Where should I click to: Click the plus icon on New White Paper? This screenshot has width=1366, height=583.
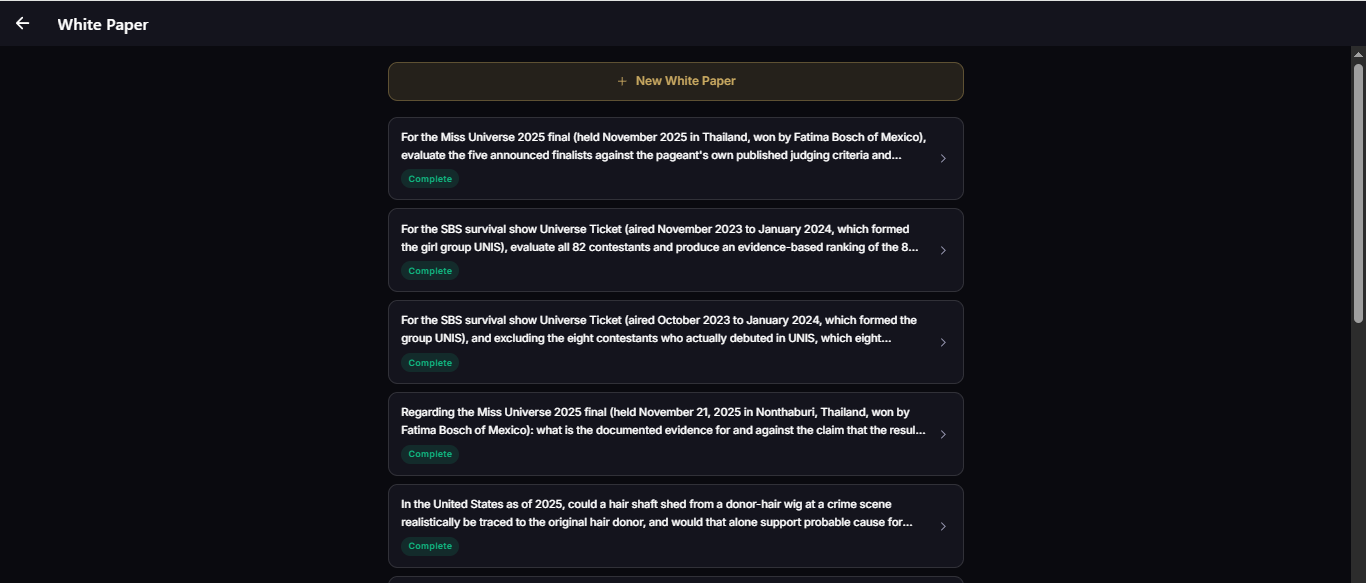622,81
